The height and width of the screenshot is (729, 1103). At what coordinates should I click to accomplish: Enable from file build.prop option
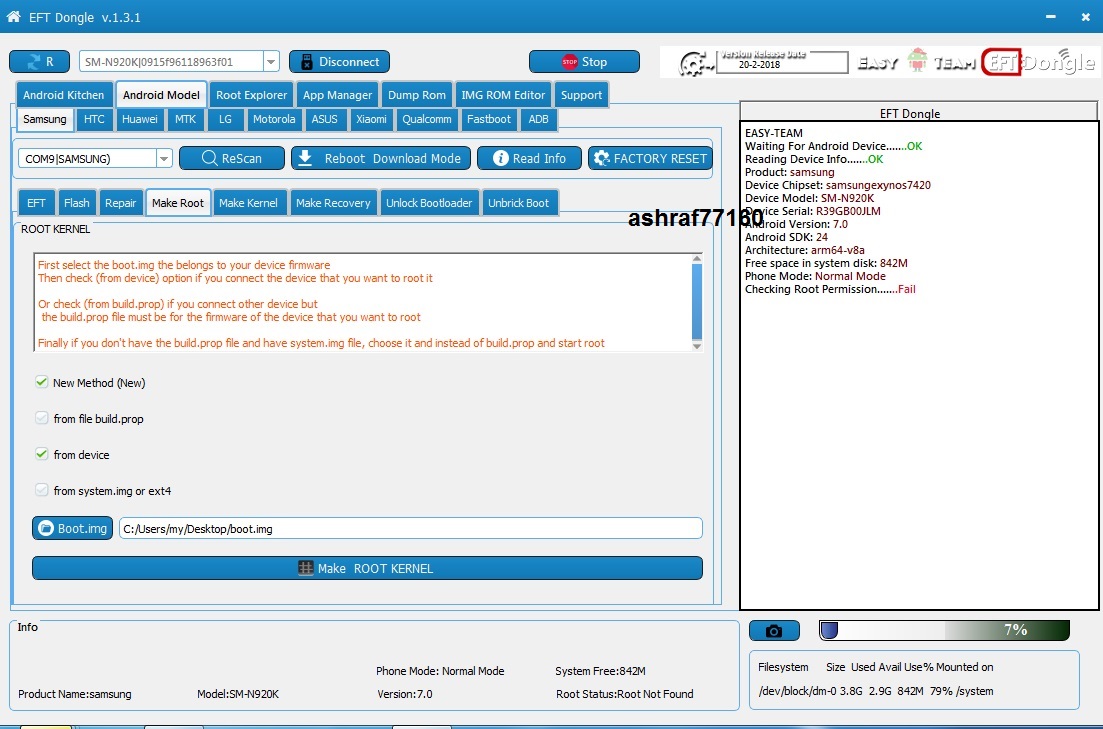42,418
